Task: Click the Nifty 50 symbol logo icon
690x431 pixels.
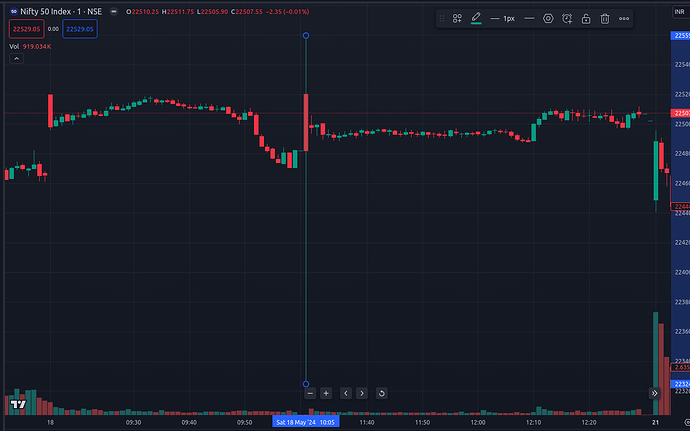Action: pos(14,11)
